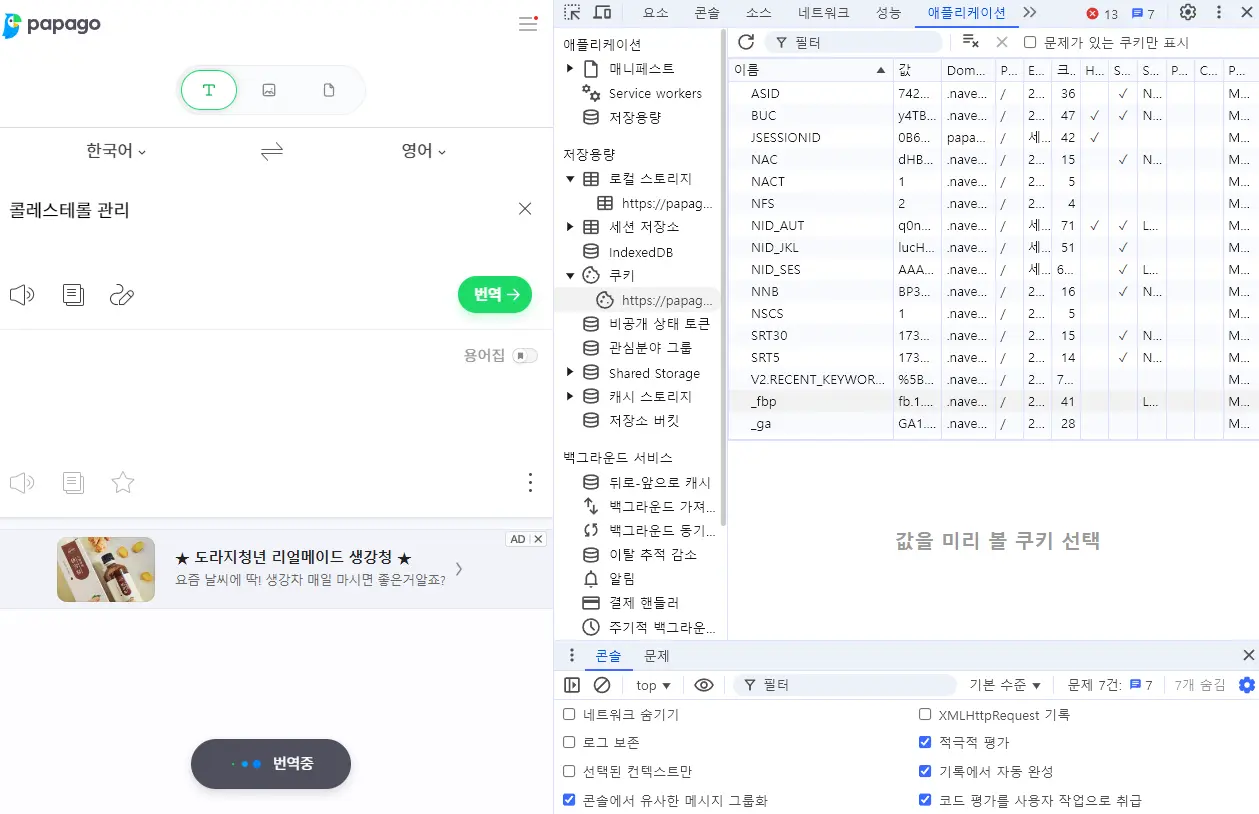Open the 문제 tab next to 콘솔

(x=656, y=655)
